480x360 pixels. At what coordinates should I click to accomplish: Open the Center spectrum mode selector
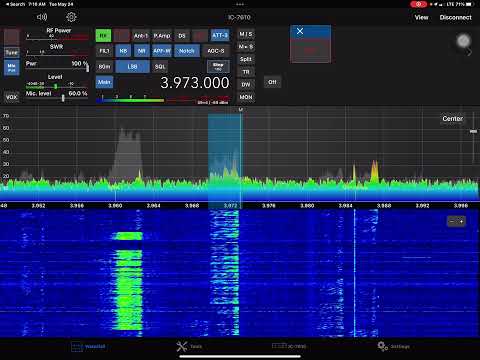452,119
